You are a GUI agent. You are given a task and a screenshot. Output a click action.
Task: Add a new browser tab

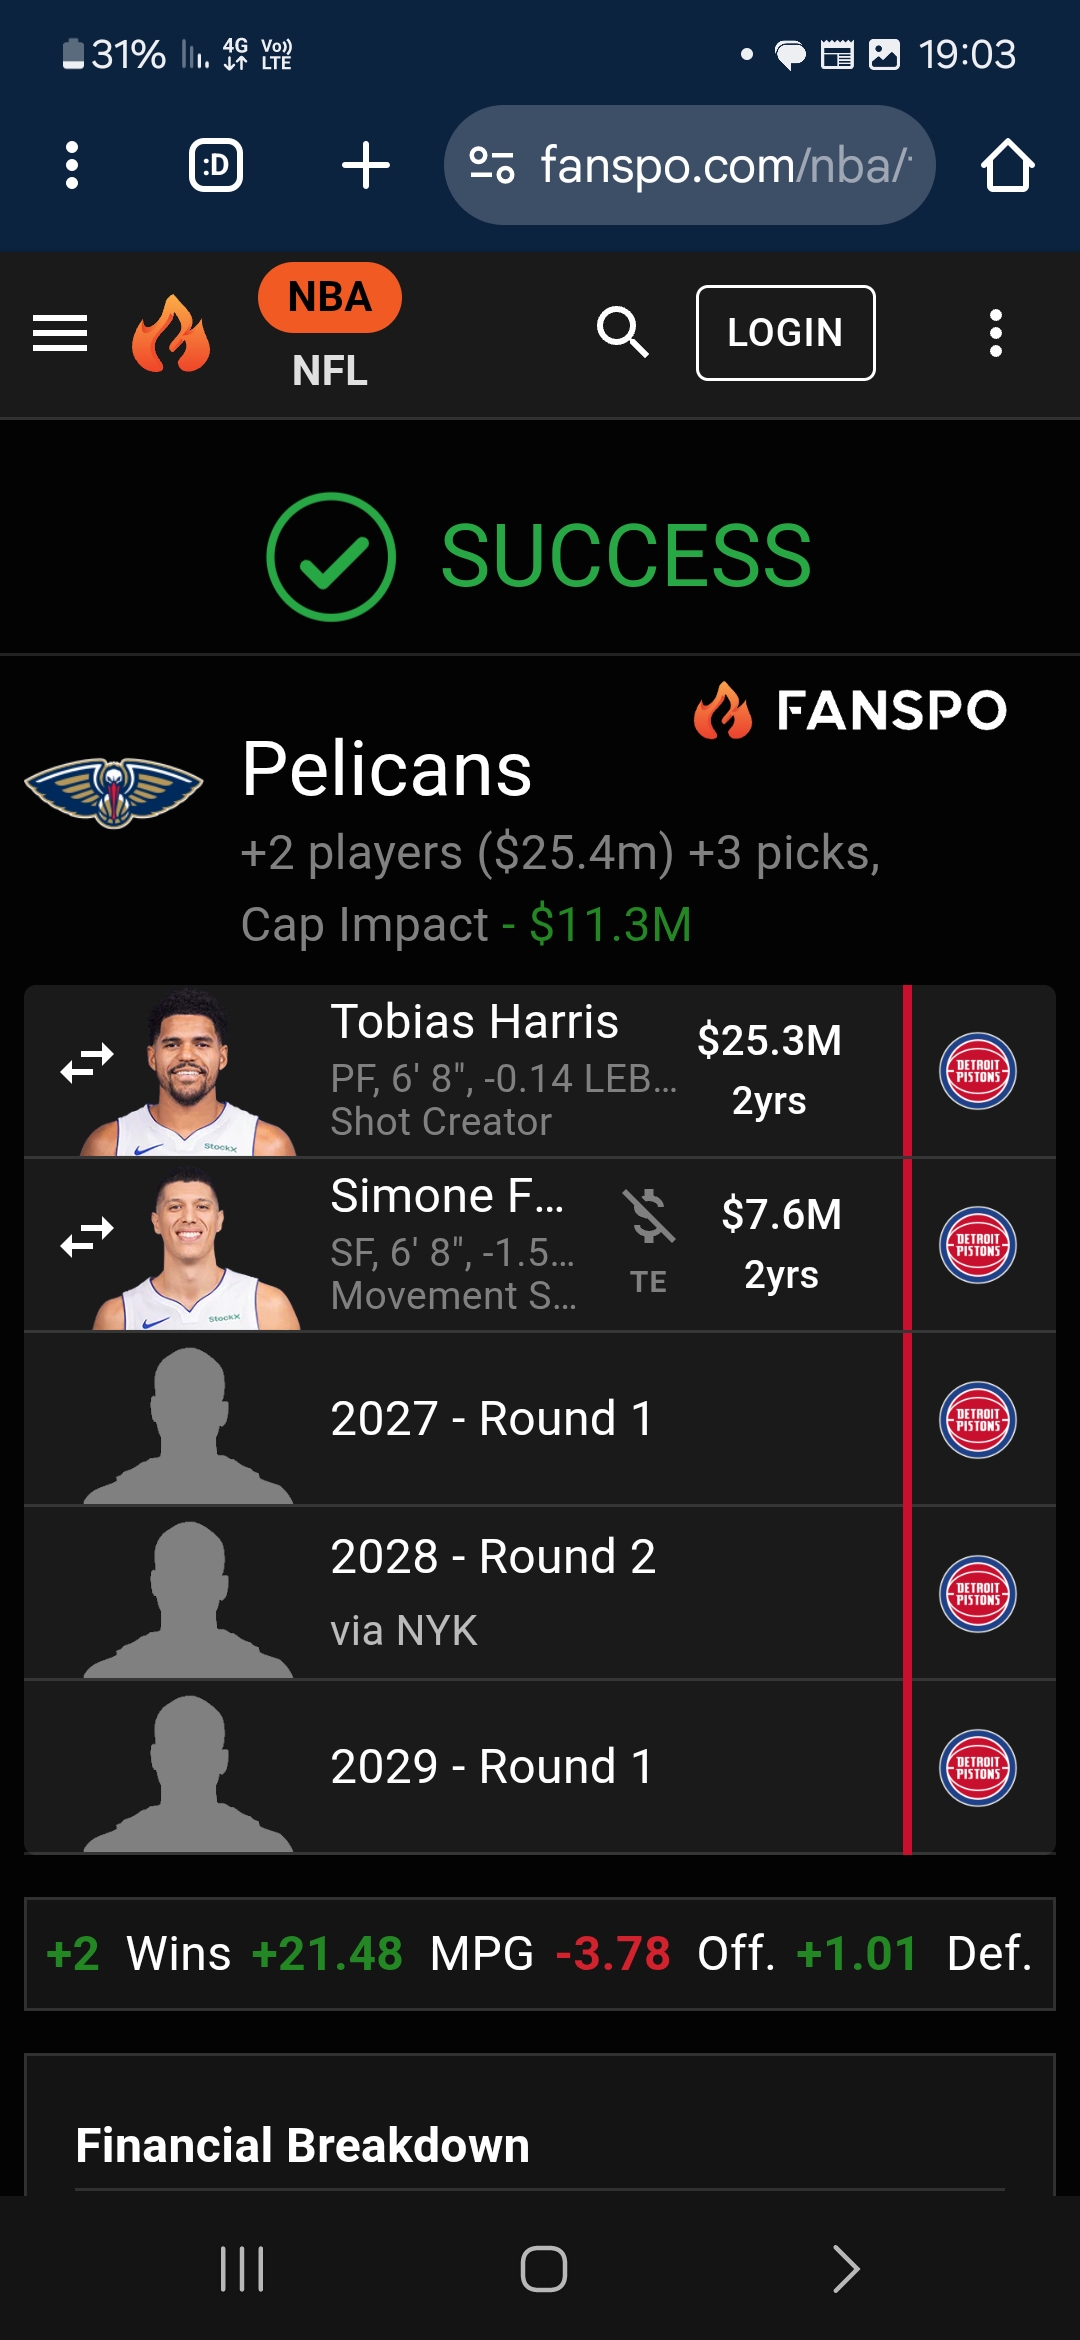point(366,165)
